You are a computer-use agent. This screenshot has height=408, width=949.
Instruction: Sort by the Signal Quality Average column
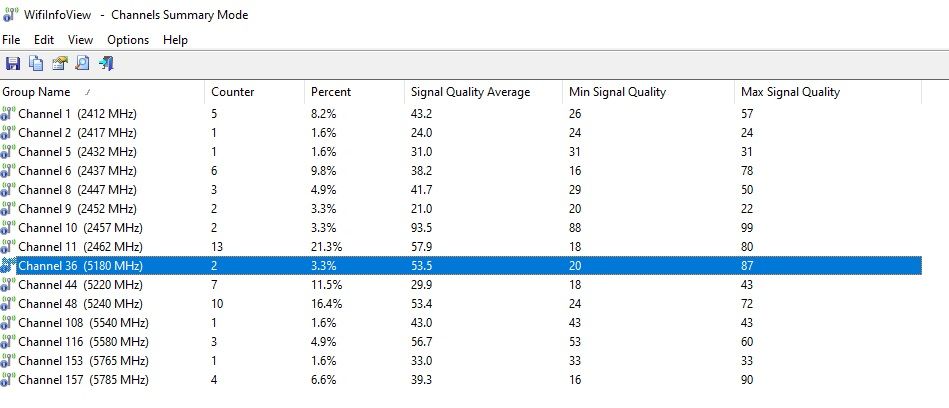[470, 92]
